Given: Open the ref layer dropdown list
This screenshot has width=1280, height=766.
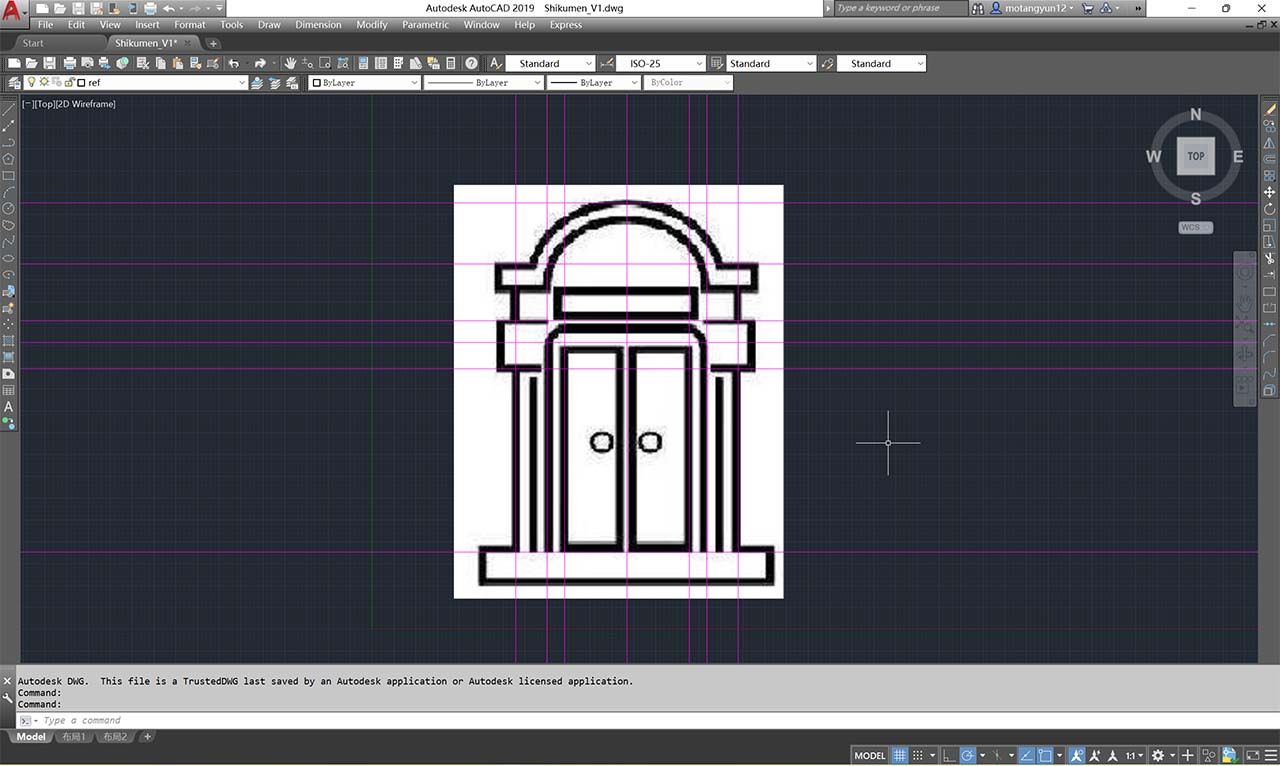Looking at the screenshot, I should click(x=136, y=82).
